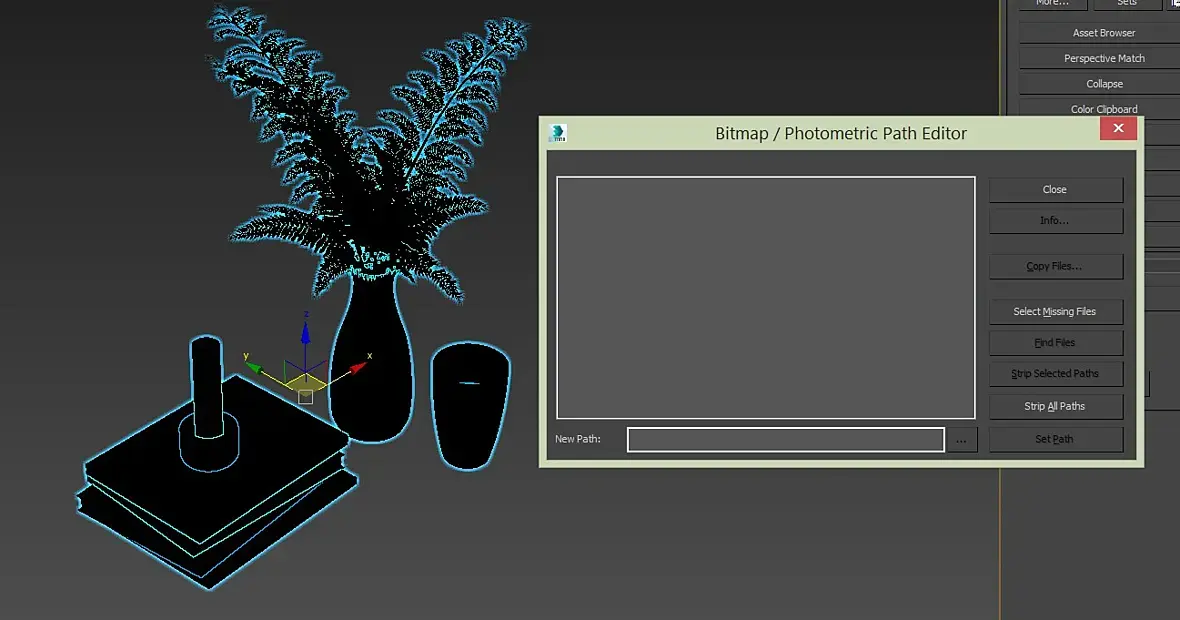Close the Bitmap / Photometric Path Editor with X
The height and width of the screenshot is (620, 1180).
click(x=1118, y=128)
